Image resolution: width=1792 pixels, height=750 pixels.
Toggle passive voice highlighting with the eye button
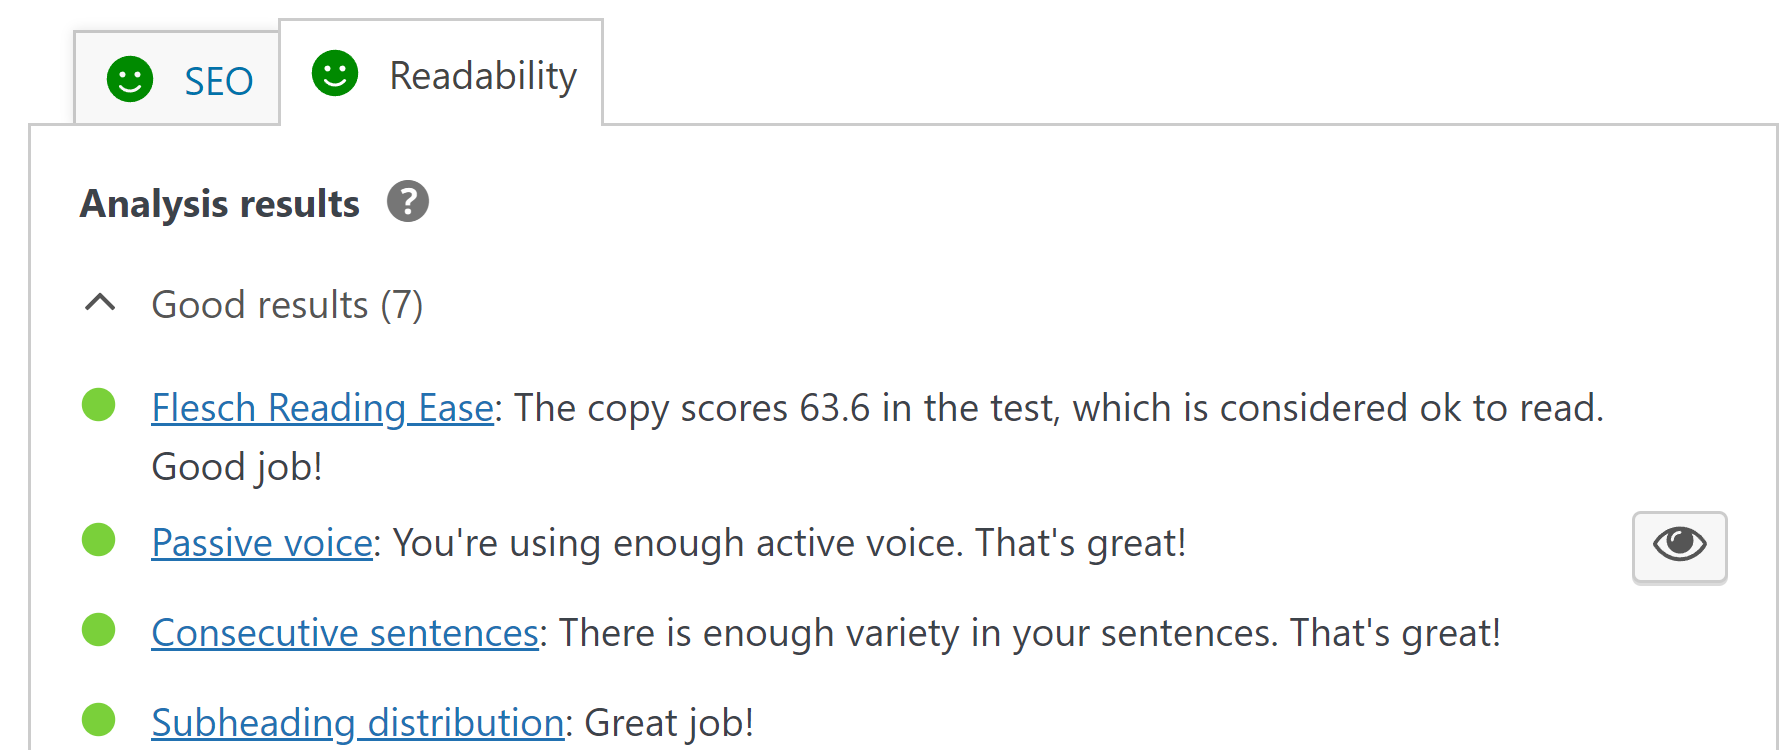(1679, 546)
